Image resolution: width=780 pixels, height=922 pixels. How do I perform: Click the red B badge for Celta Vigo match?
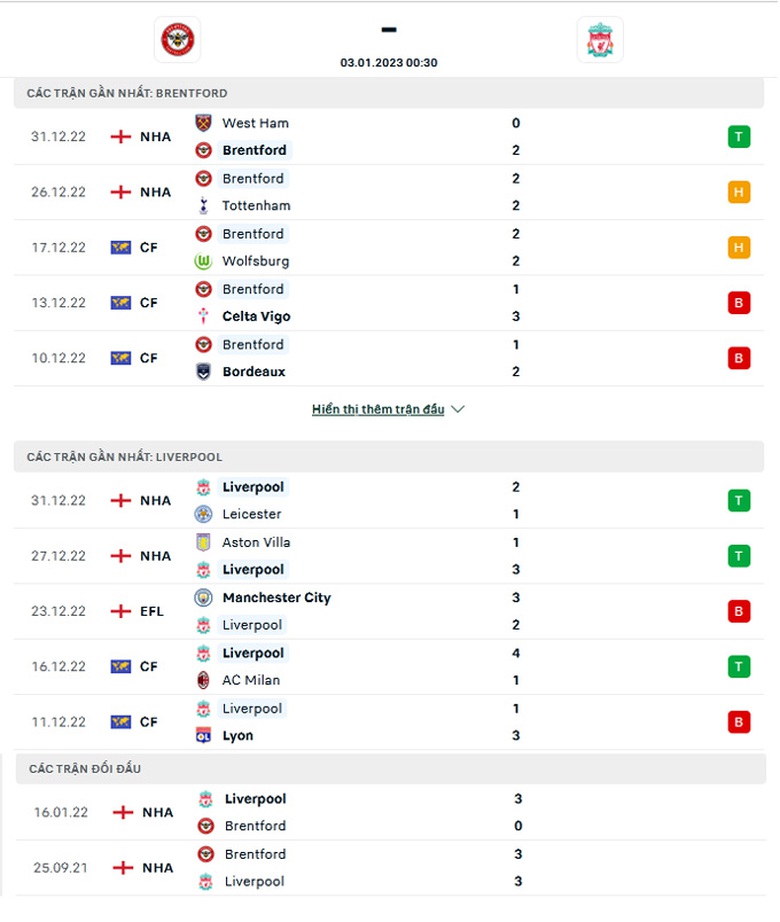[739, 303]
